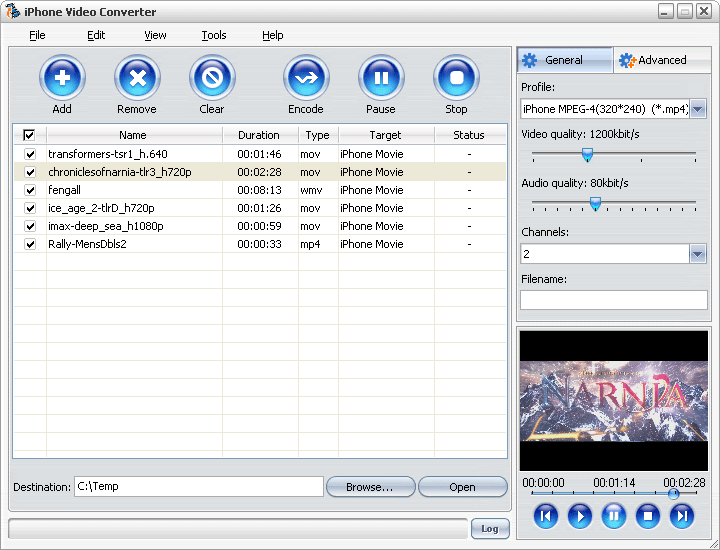Image resolution: width=720 pixels, height=550 pixels.
Task: Click the Browse... button
Action: pyautogui.click(x=370, y=487)
